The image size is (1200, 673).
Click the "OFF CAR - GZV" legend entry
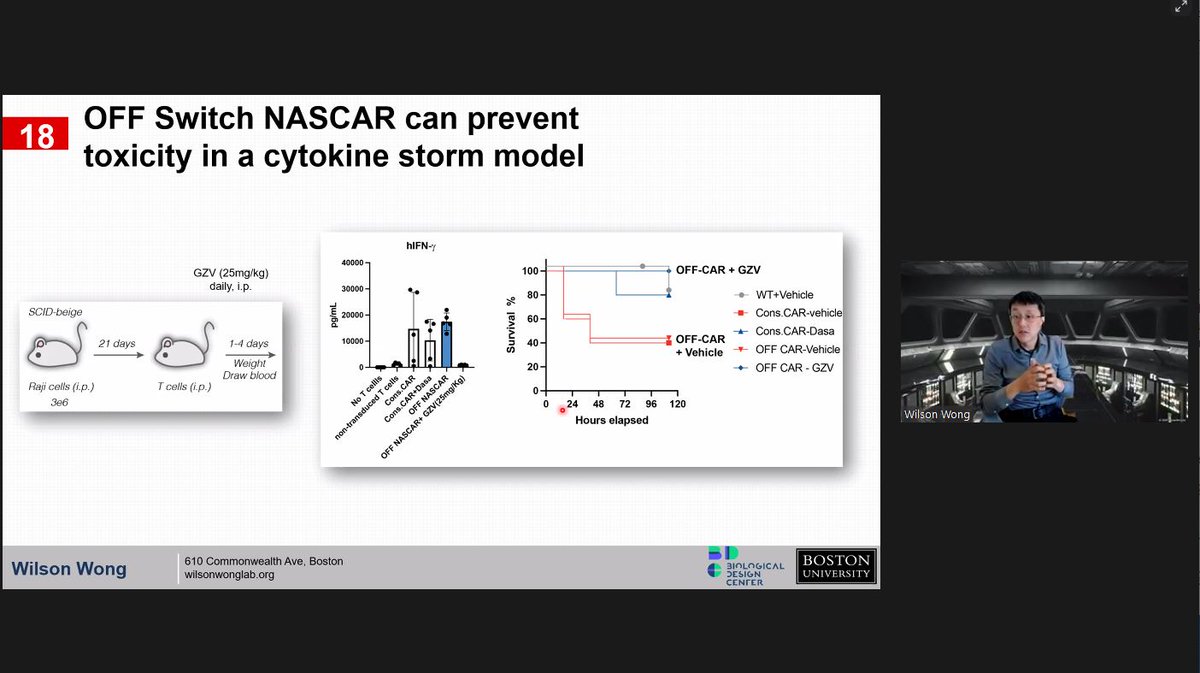pos(782,367)
